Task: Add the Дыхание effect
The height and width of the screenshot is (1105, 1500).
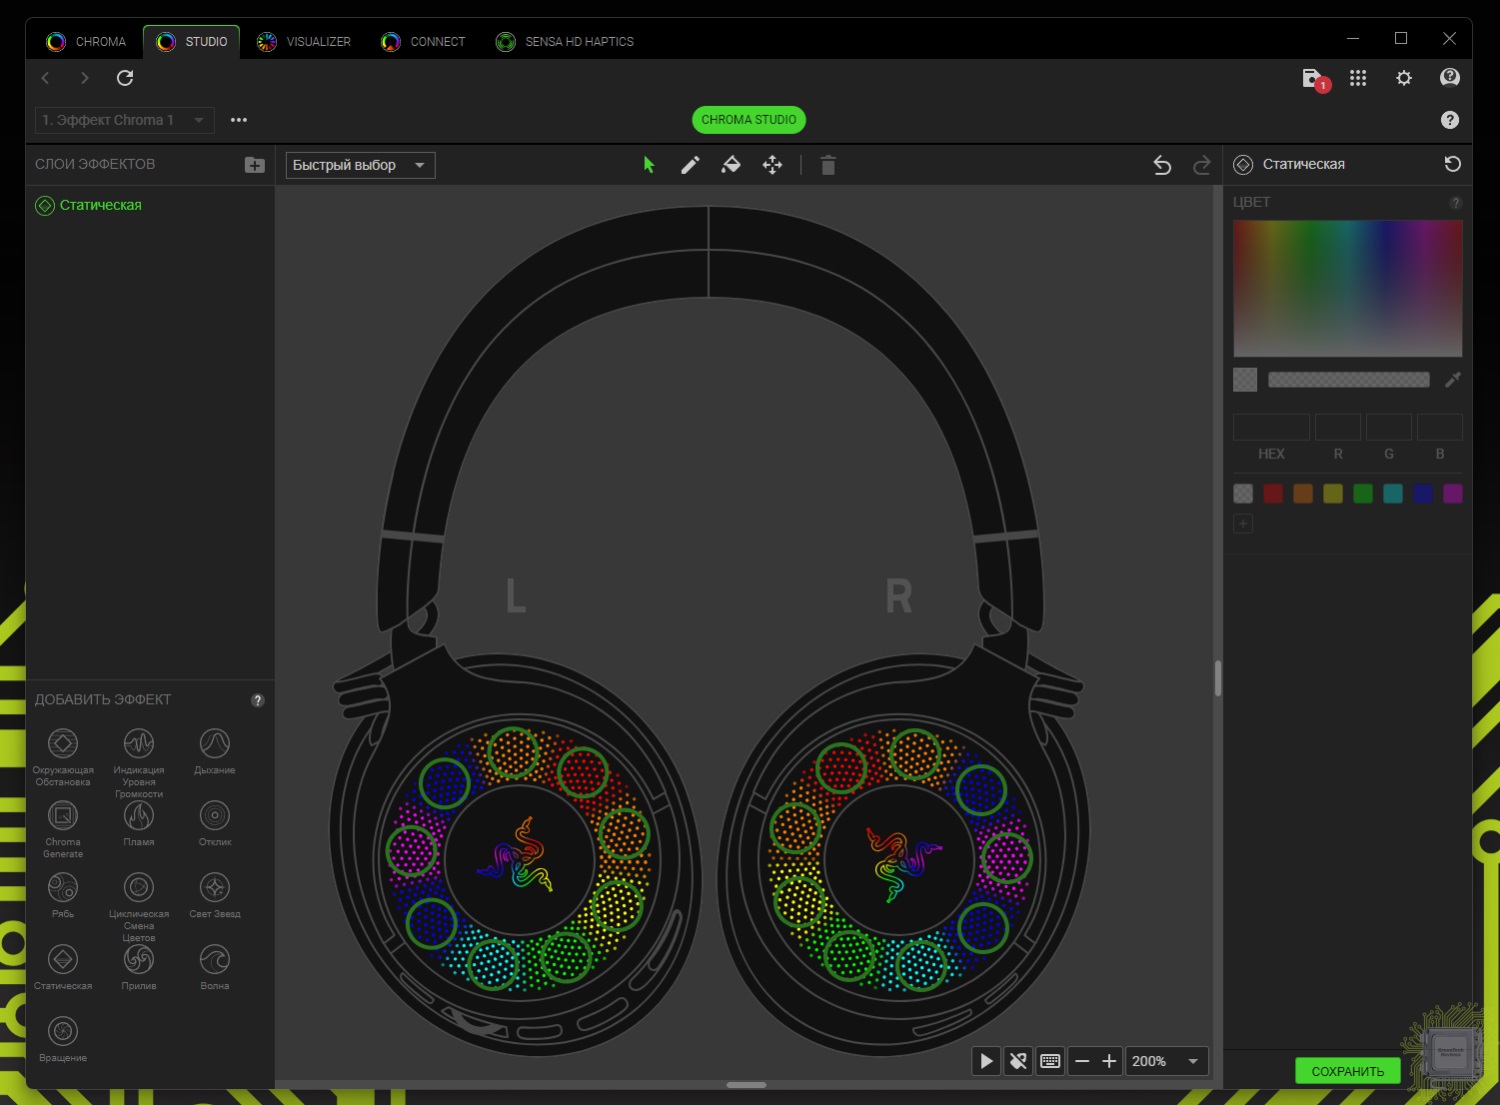Action: click(x=215, y=745)
